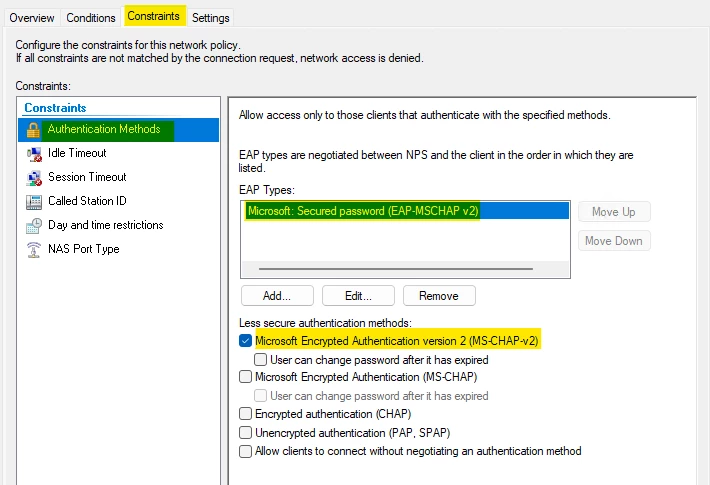The width and height of the screenshot is (710, 485).
Task: Select the Constraints tab
Action: tap(154, 16)
